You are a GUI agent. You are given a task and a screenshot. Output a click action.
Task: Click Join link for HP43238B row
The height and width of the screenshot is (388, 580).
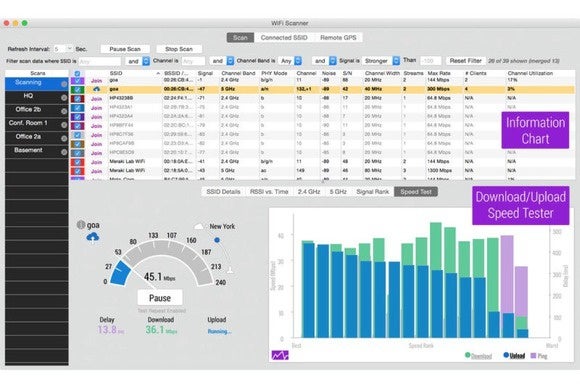click(97, 99)
